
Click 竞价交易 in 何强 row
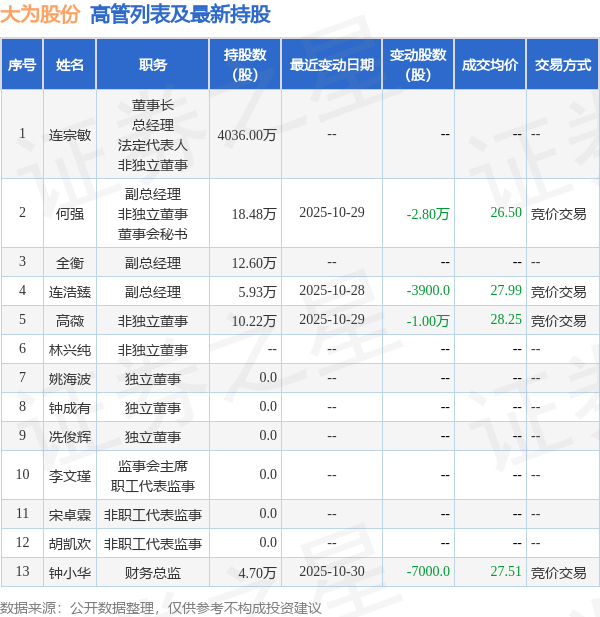558,214
